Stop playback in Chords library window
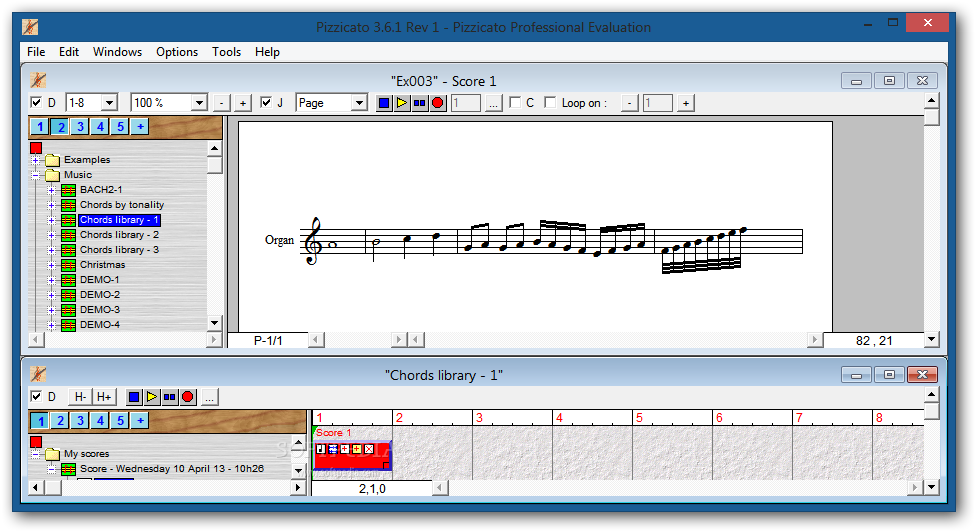The height and width of the screenshot is (532, 976). pos(134,397)
